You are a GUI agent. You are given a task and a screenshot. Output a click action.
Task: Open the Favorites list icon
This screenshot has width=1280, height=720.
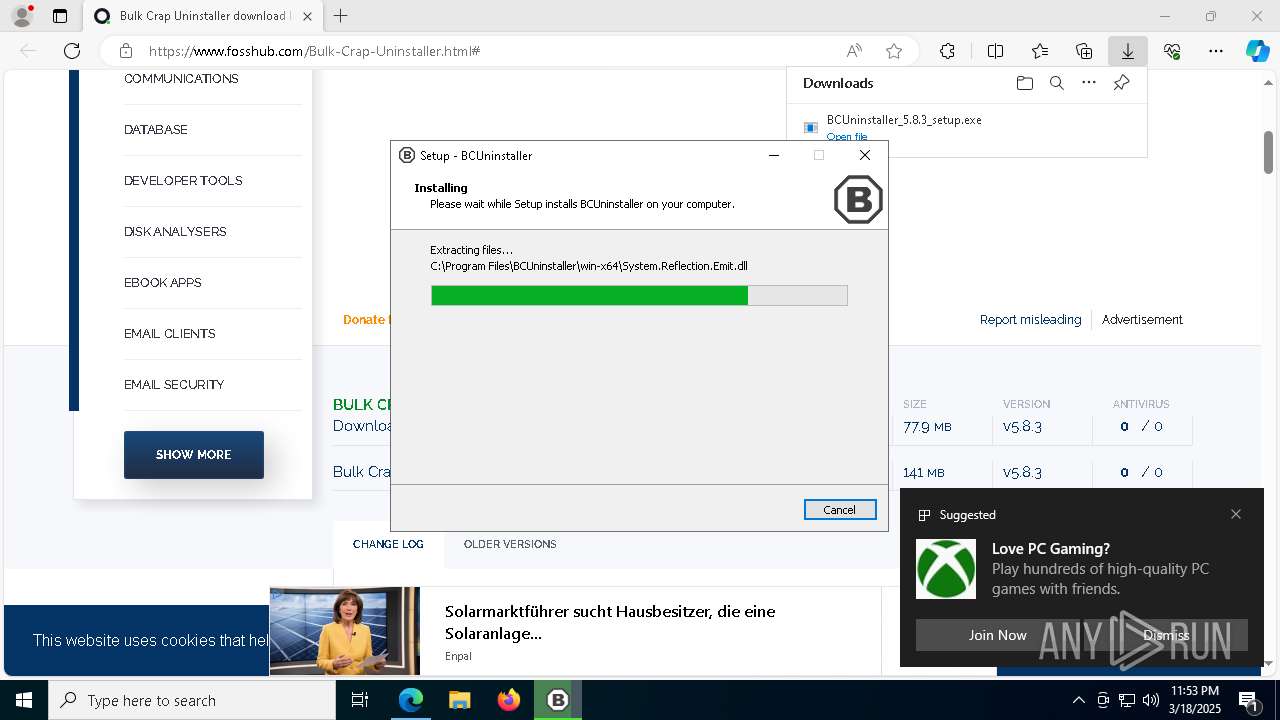1040,51
